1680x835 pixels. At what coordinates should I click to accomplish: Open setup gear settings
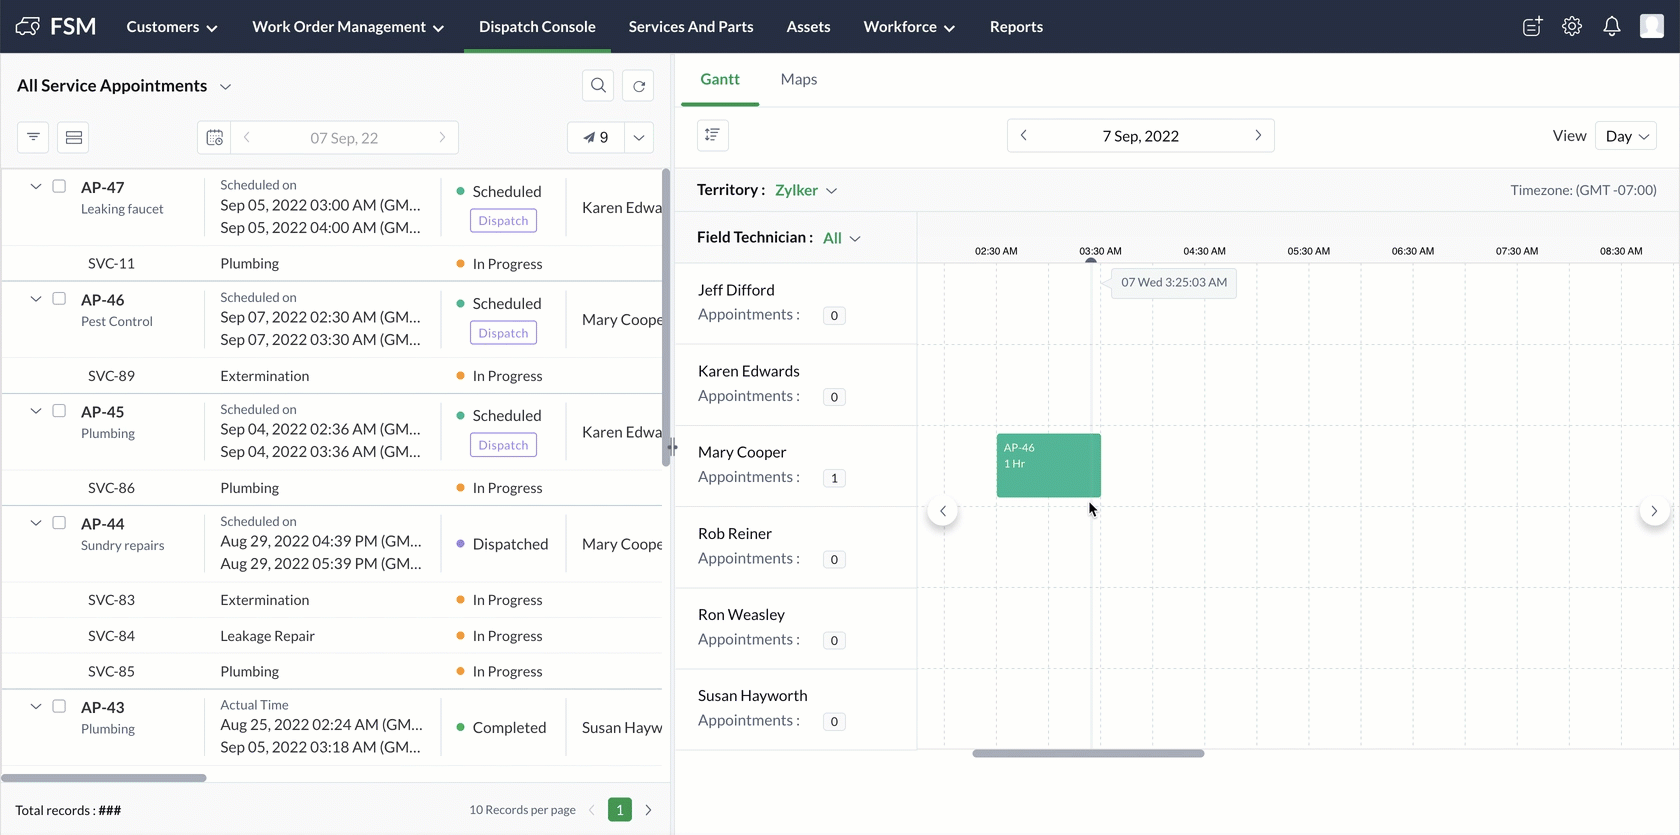(x=1572, y=27)
